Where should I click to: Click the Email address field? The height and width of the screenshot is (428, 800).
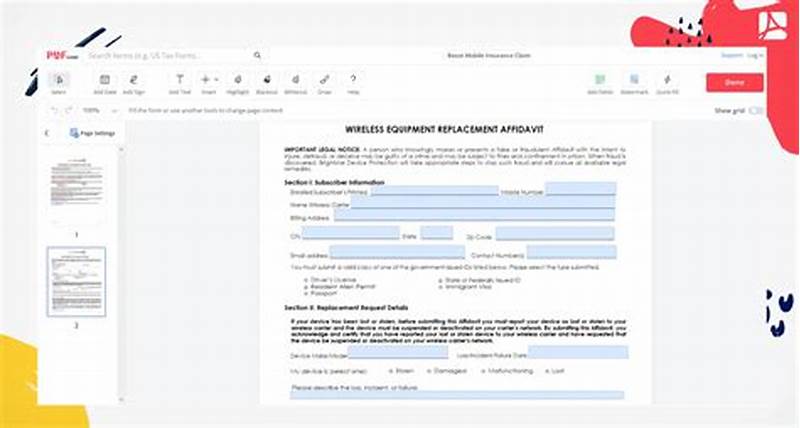(397, 252)
